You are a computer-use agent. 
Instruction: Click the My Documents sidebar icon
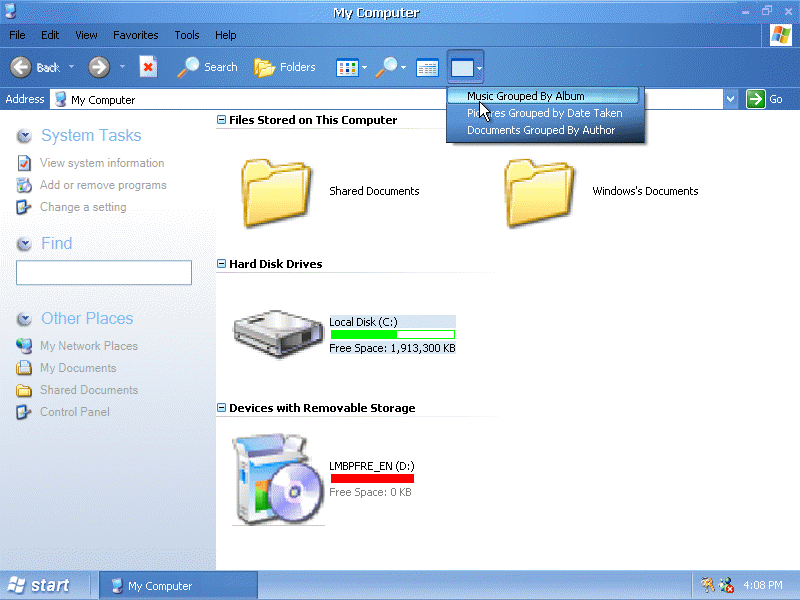click(x=23, y=368)
